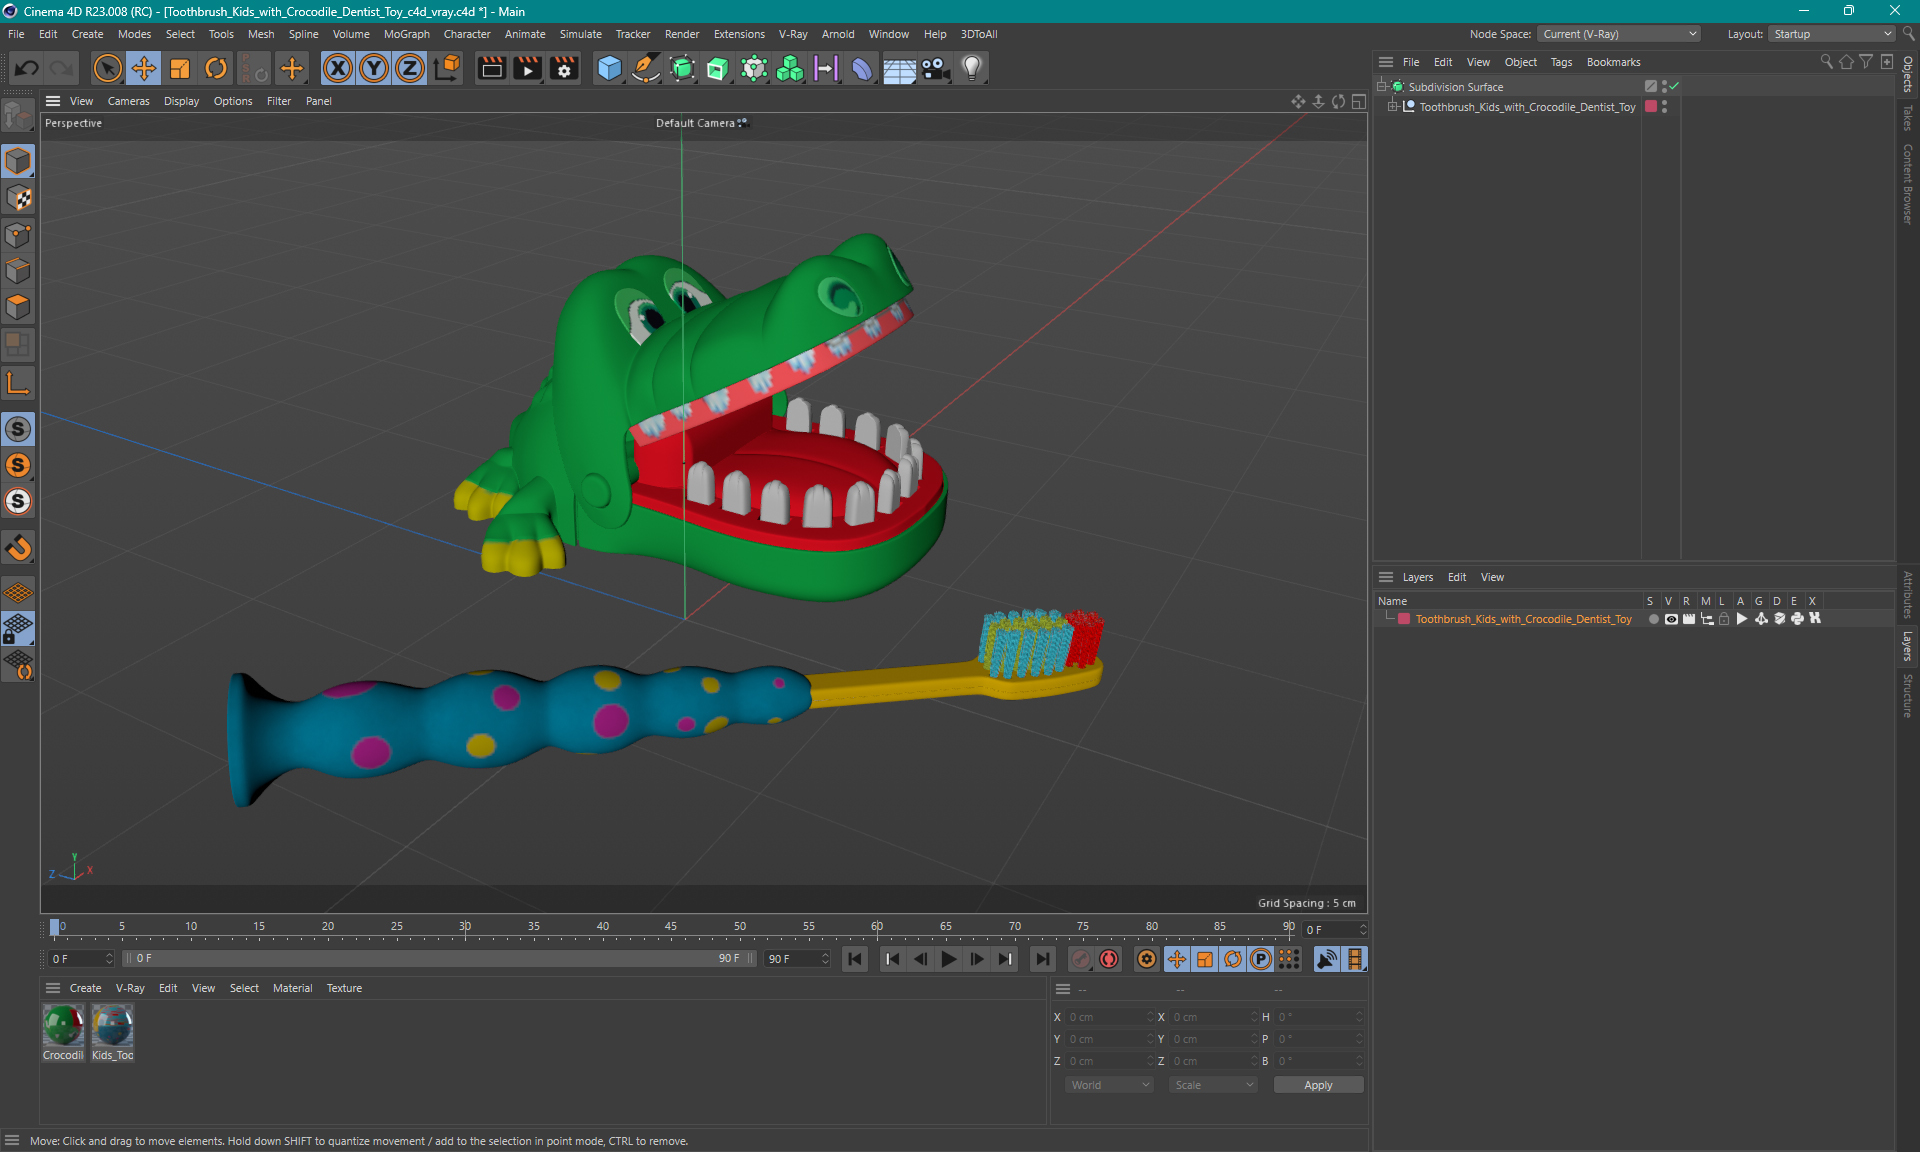
Task: Click the Enable Axis L-shaped icon
Action: 18,383
